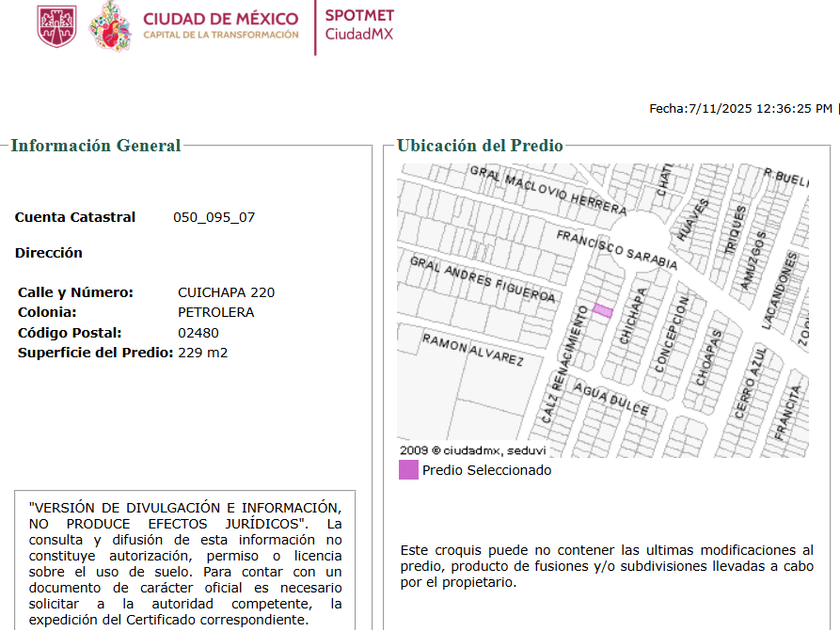Viewport: 840px width, 630px height.
Task: Click the CHOAPAS street label on map
Action: (x=708, y=358)
